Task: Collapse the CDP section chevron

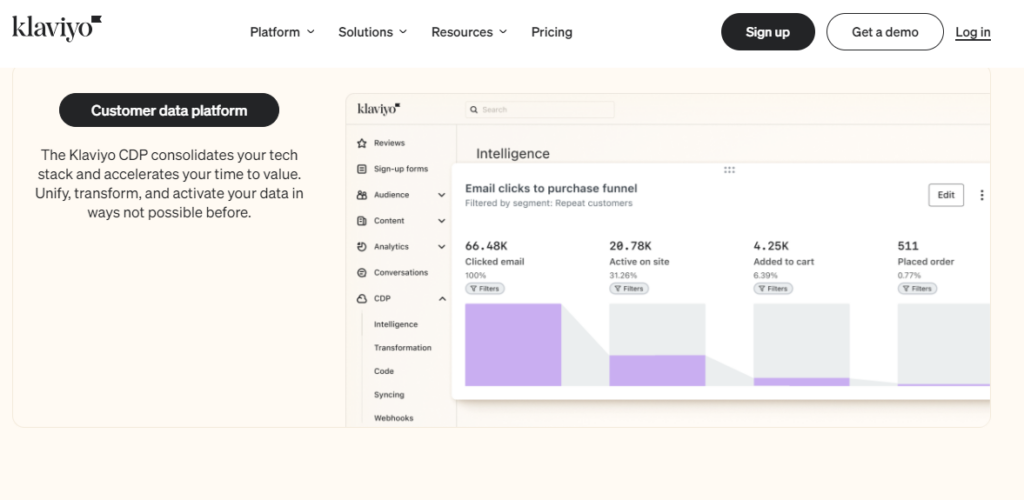Action: (441, 299)
